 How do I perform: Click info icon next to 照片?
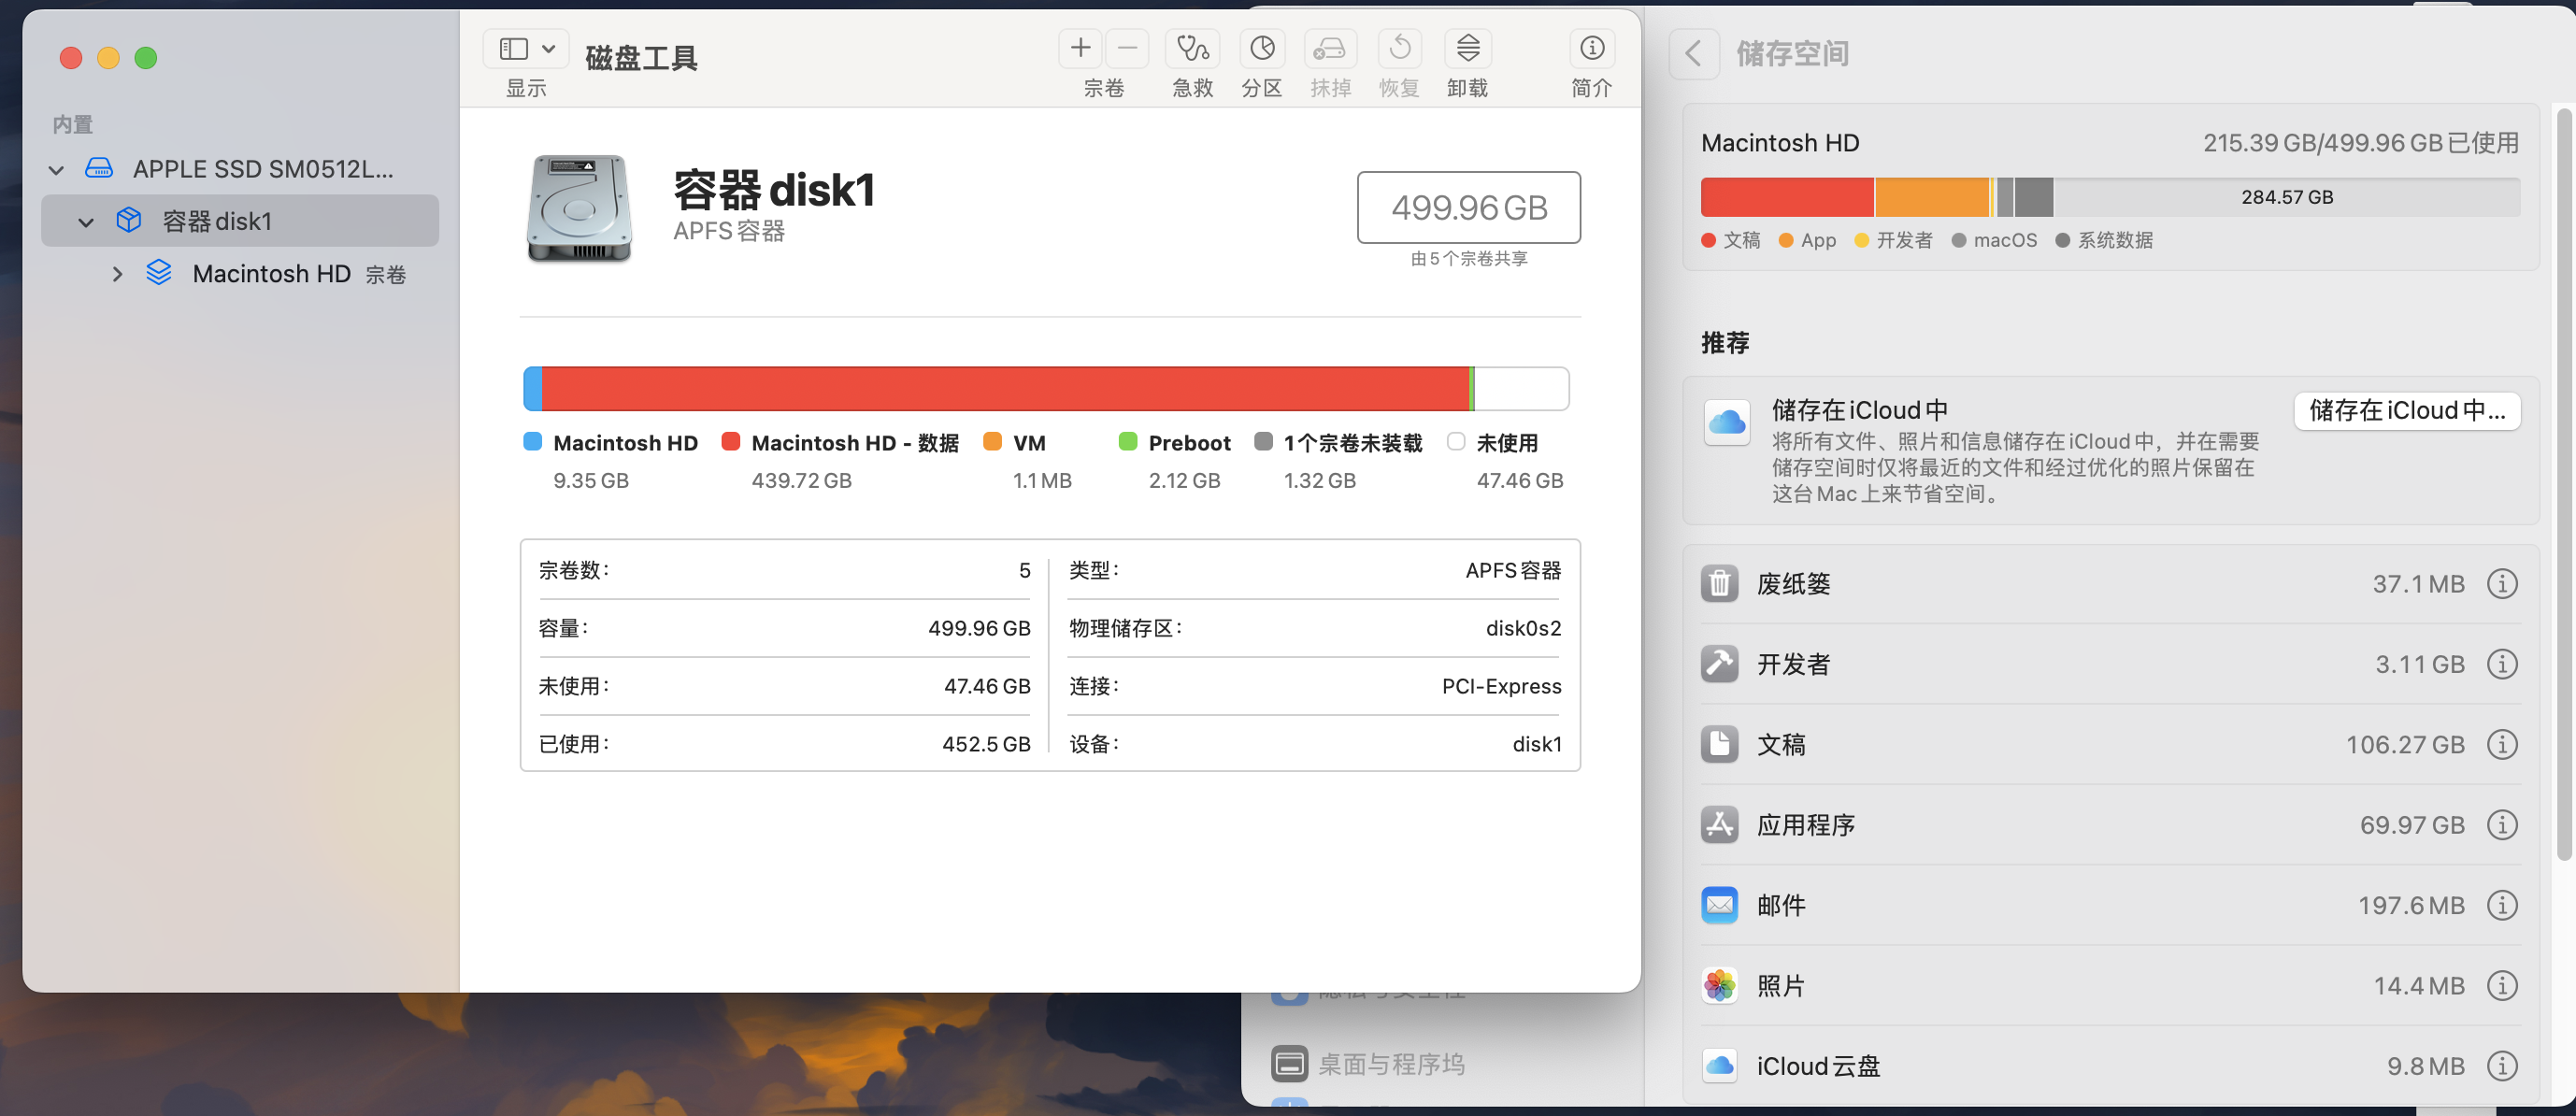2501,986
